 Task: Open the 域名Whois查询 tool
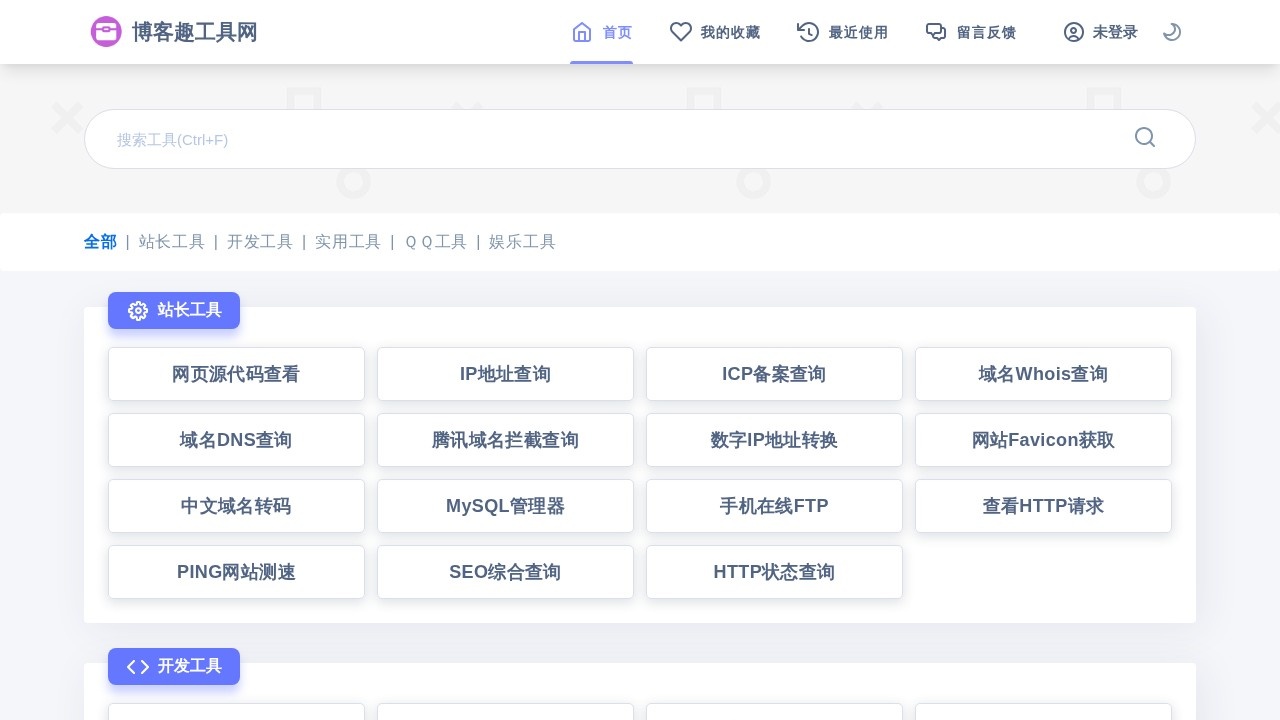1043,373
